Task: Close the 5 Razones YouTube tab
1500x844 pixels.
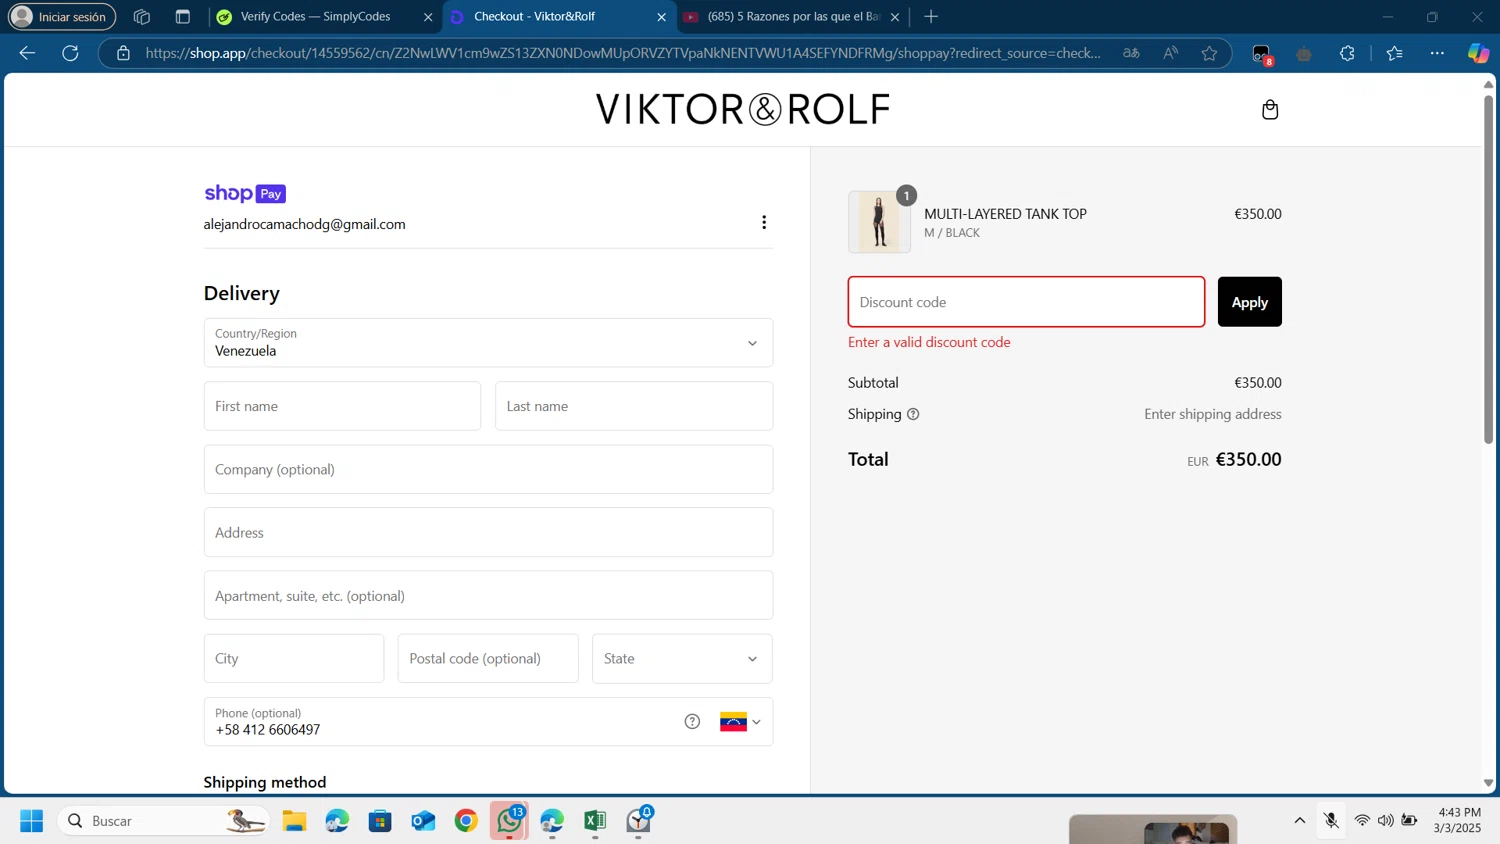Action: point(895,17)
